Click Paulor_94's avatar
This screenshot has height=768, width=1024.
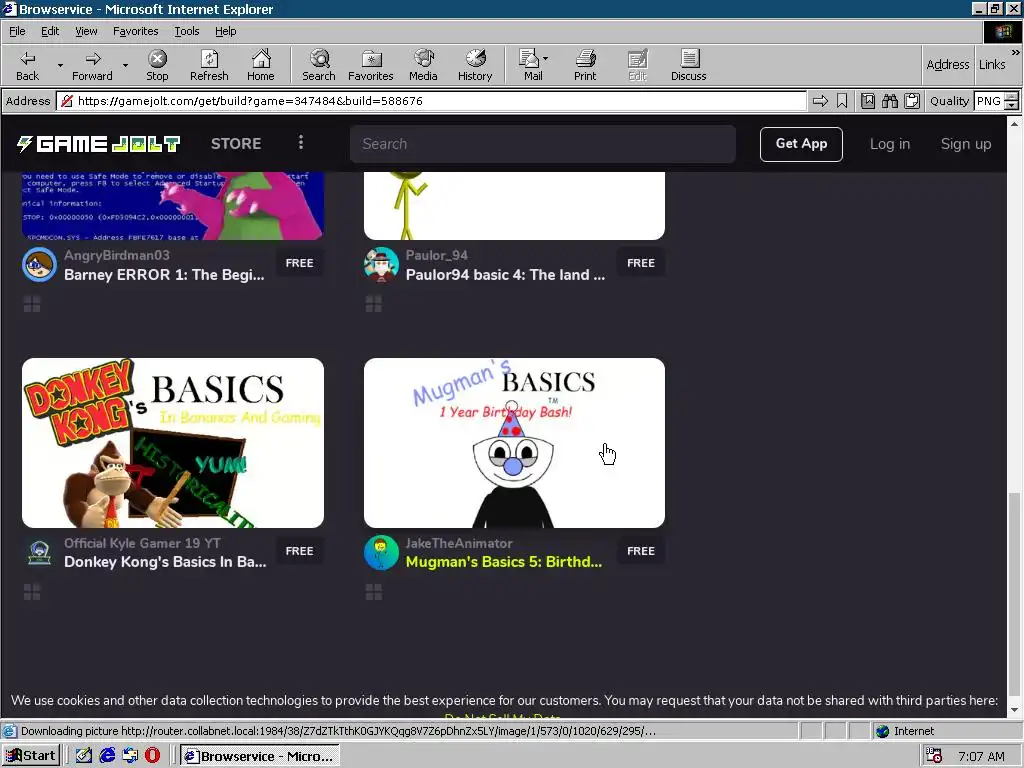(381, 264)
